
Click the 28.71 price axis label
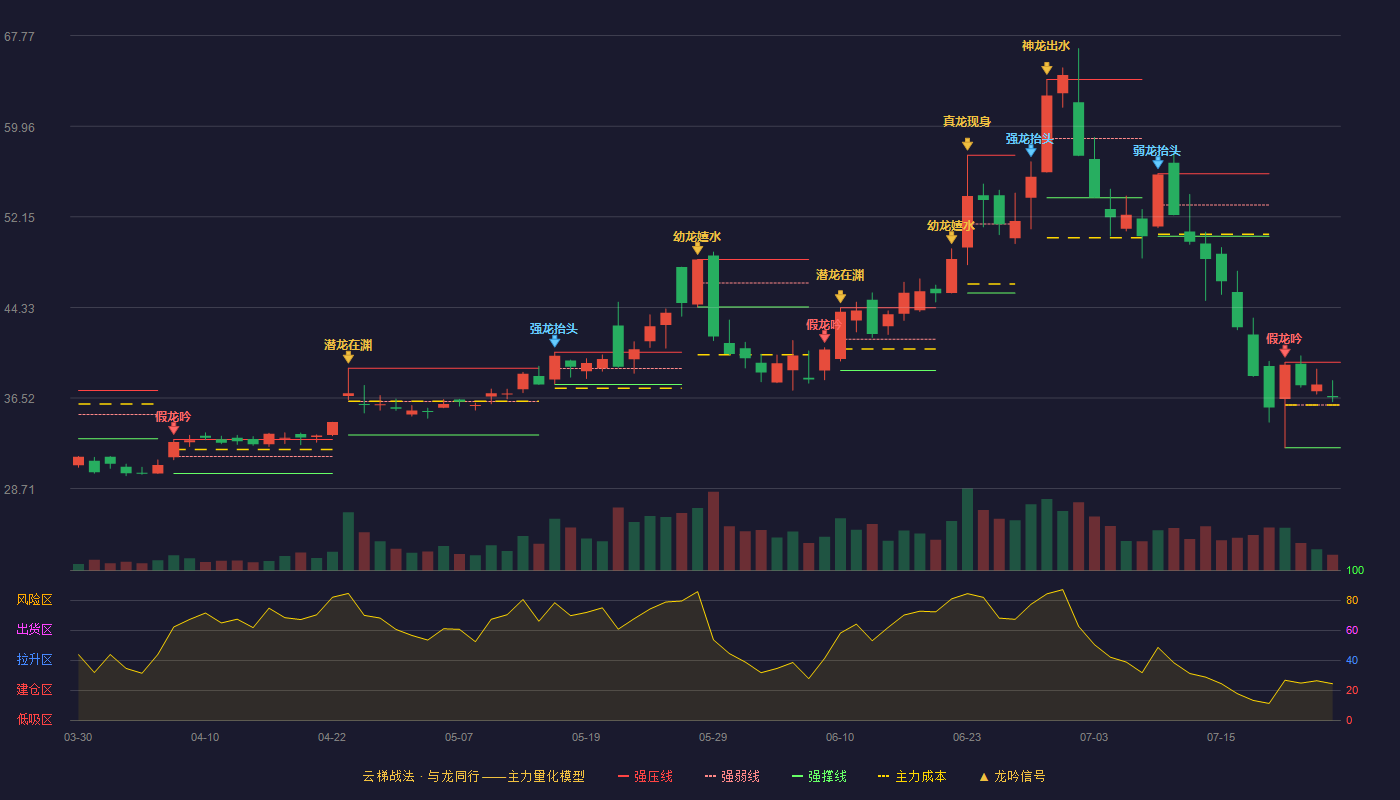click(19, 489)
